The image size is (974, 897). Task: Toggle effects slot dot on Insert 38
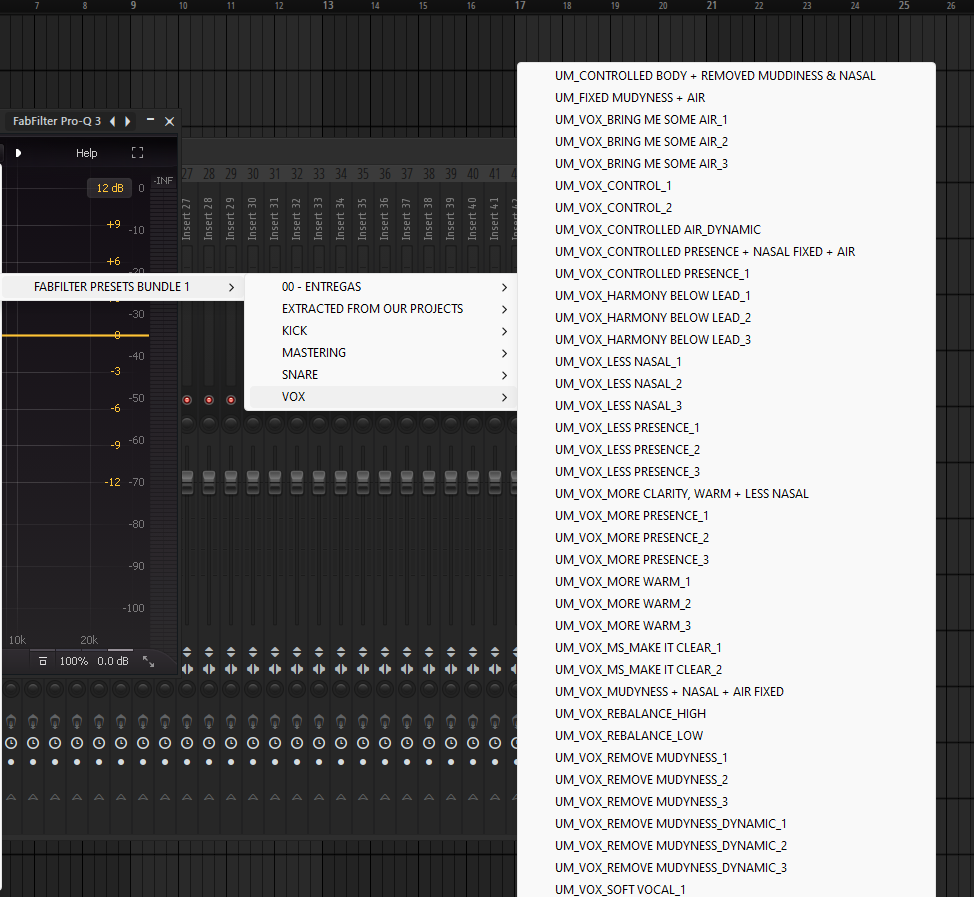point(429,762)
